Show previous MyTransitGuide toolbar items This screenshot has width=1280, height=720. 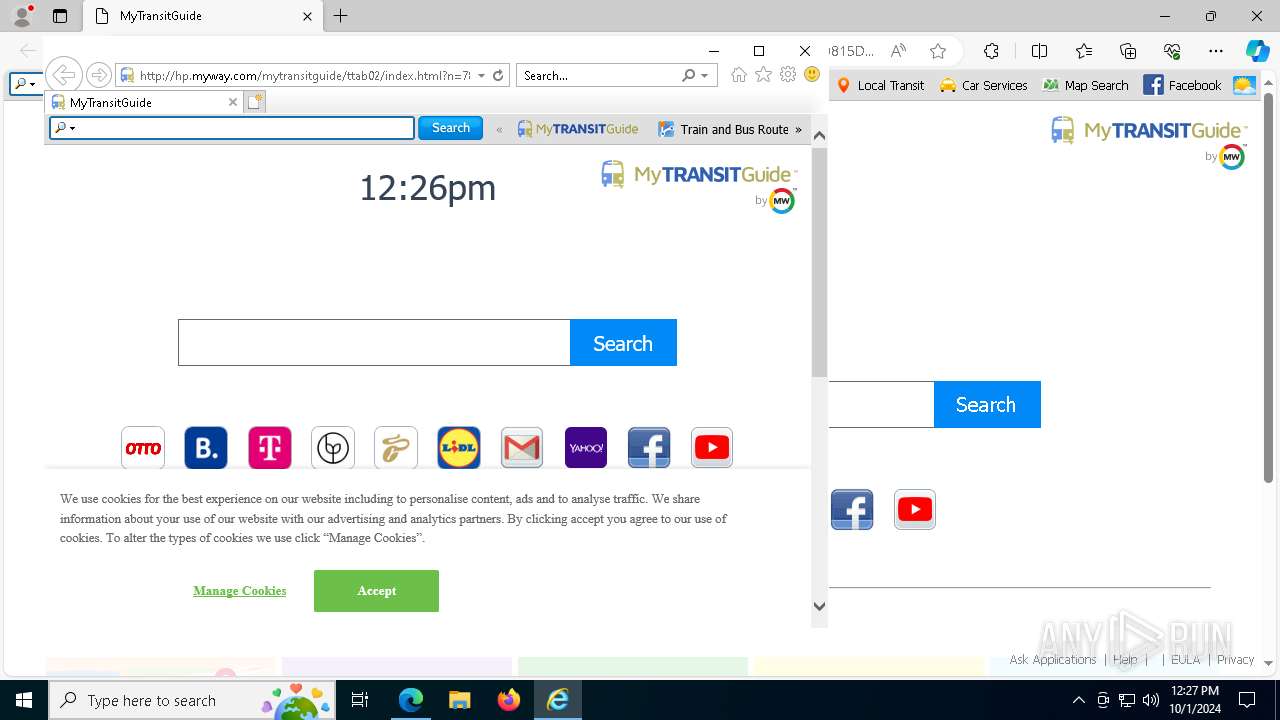(x=499, y=129)
